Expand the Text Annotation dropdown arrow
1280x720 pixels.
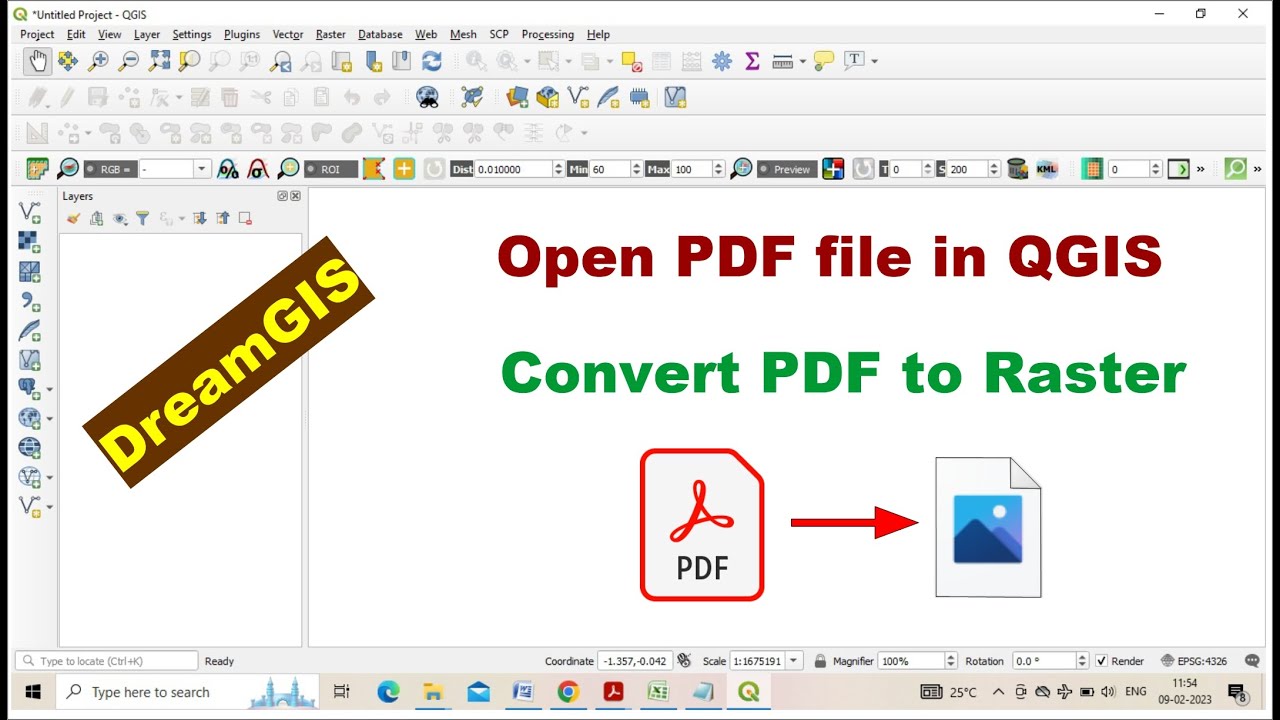874,62
